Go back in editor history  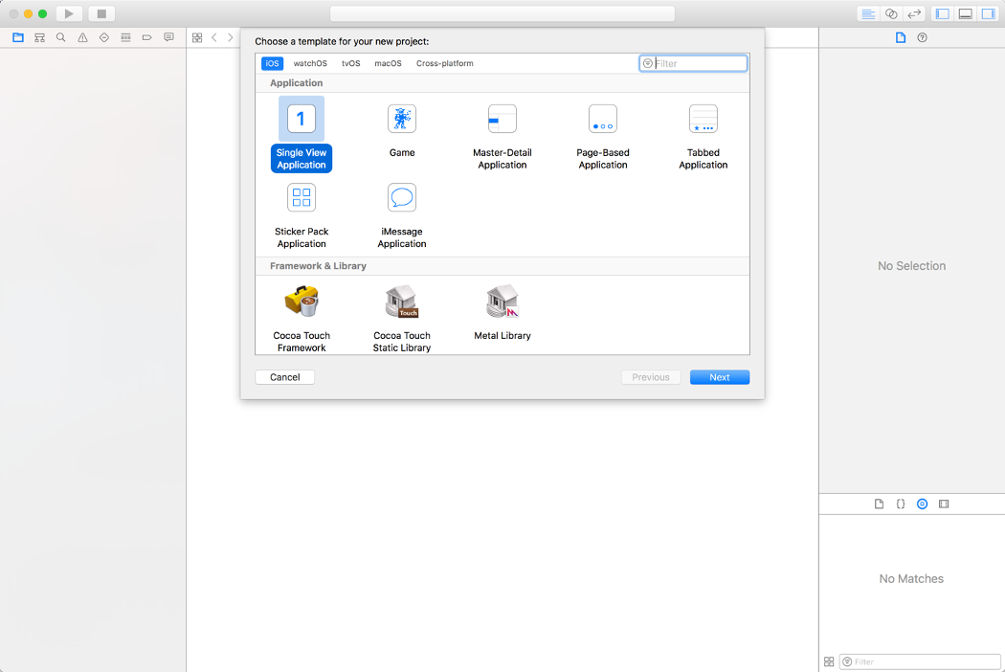(214, 38)
